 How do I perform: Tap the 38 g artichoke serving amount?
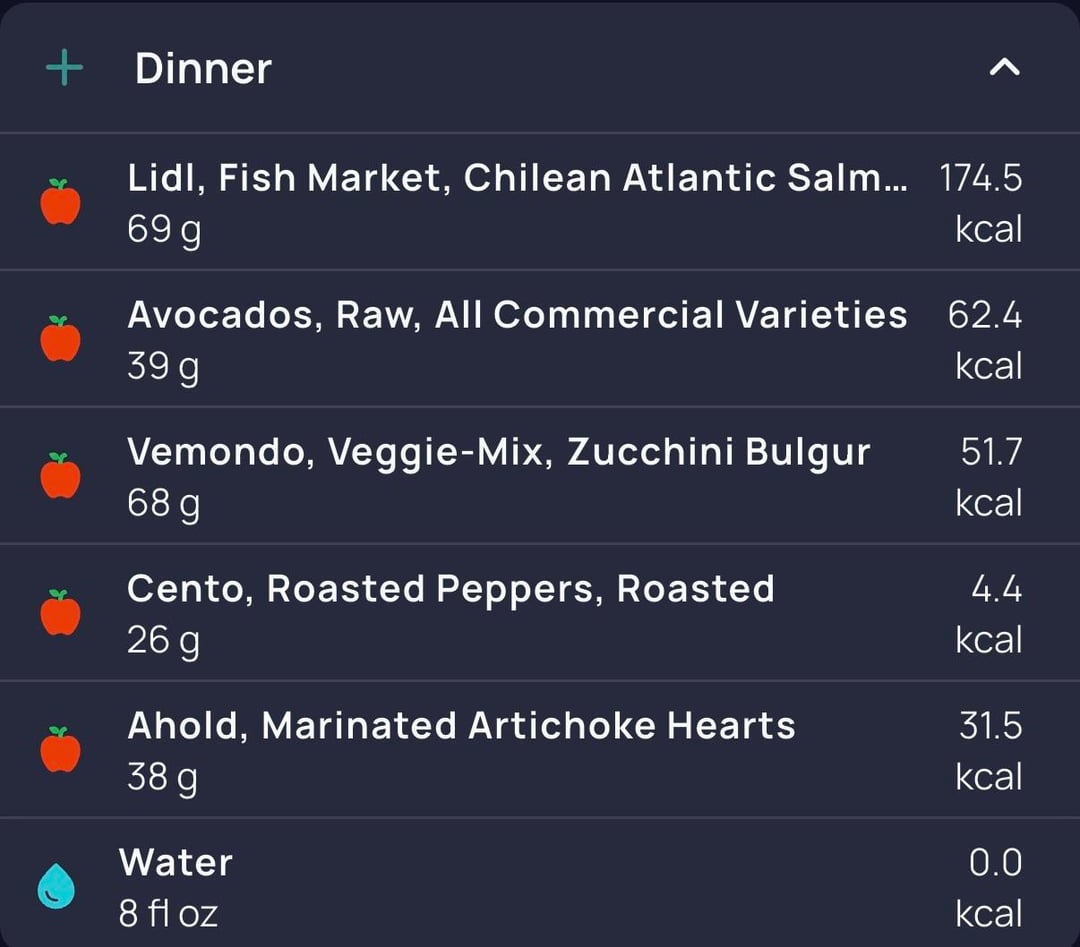pyautogui.click(x=162, y=778)
